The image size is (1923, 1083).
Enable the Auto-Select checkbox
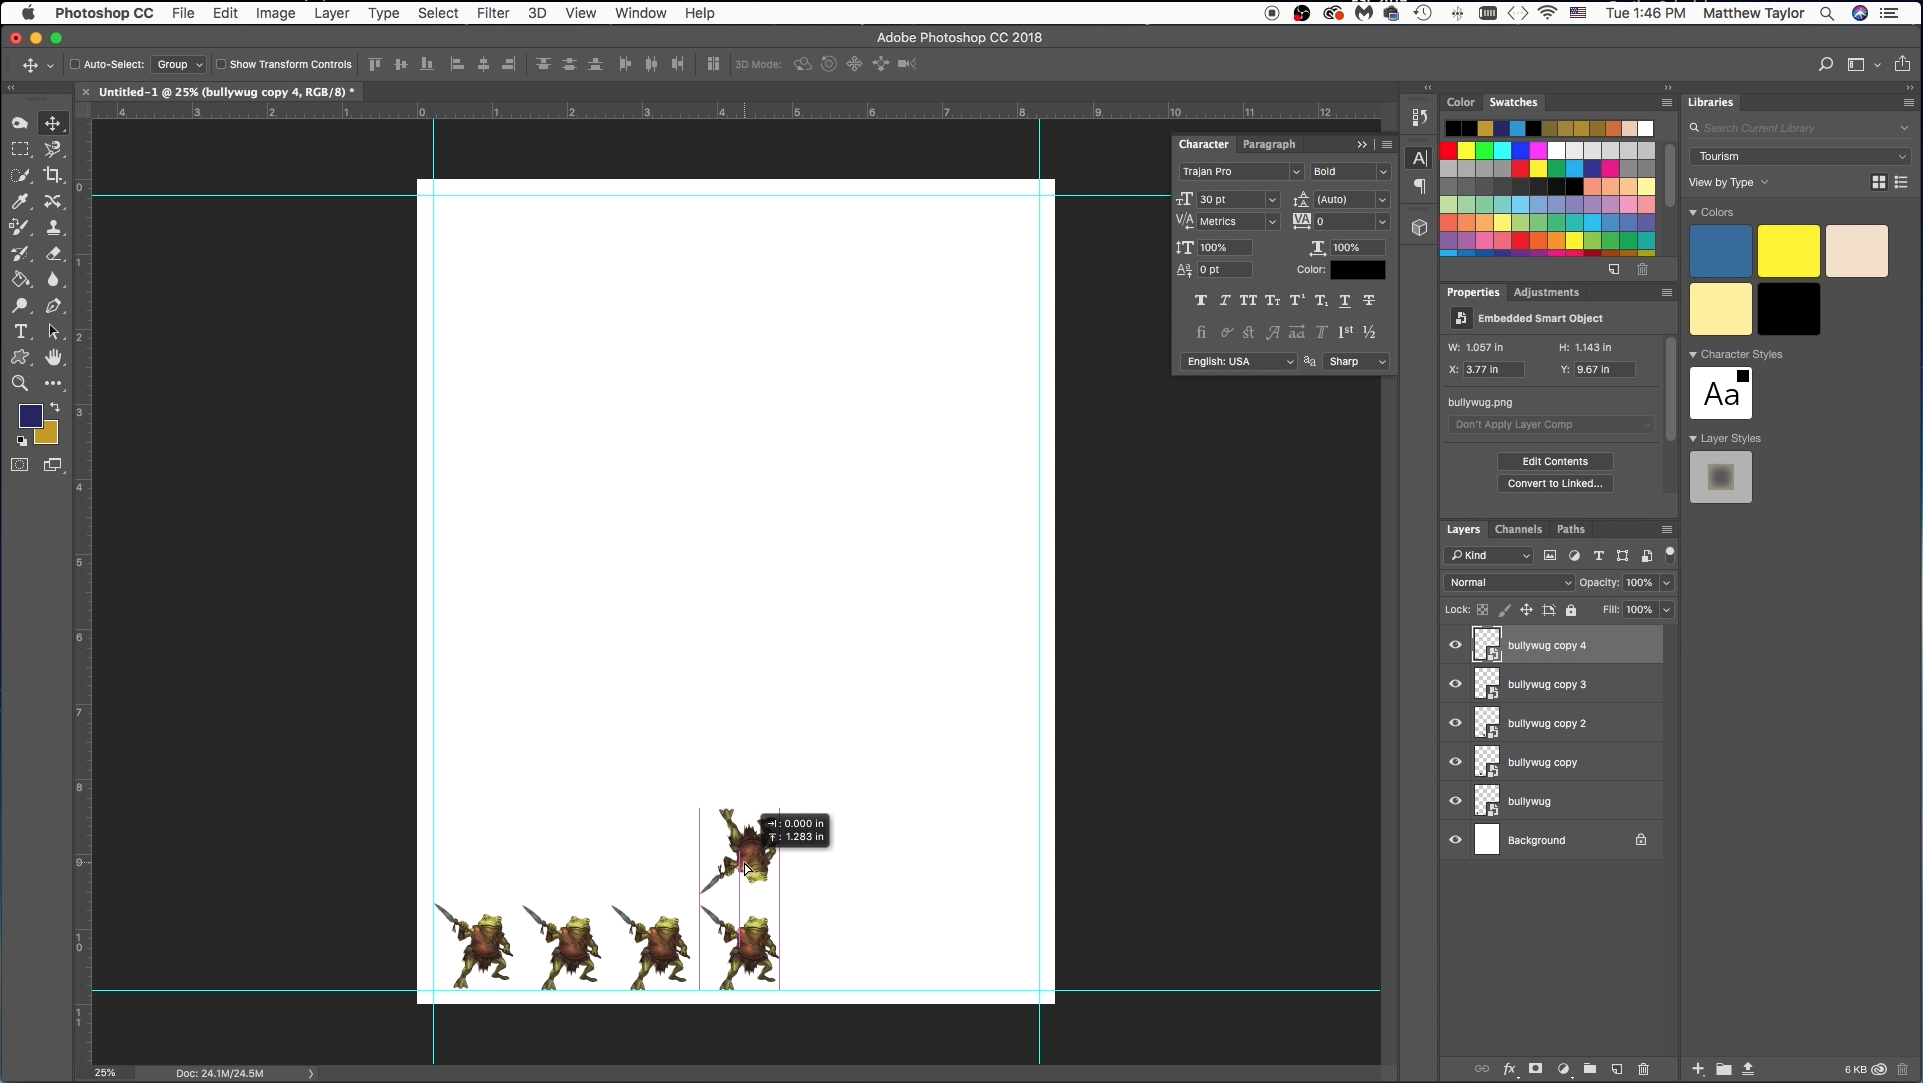pyautogui.click(x=75, y=64)
